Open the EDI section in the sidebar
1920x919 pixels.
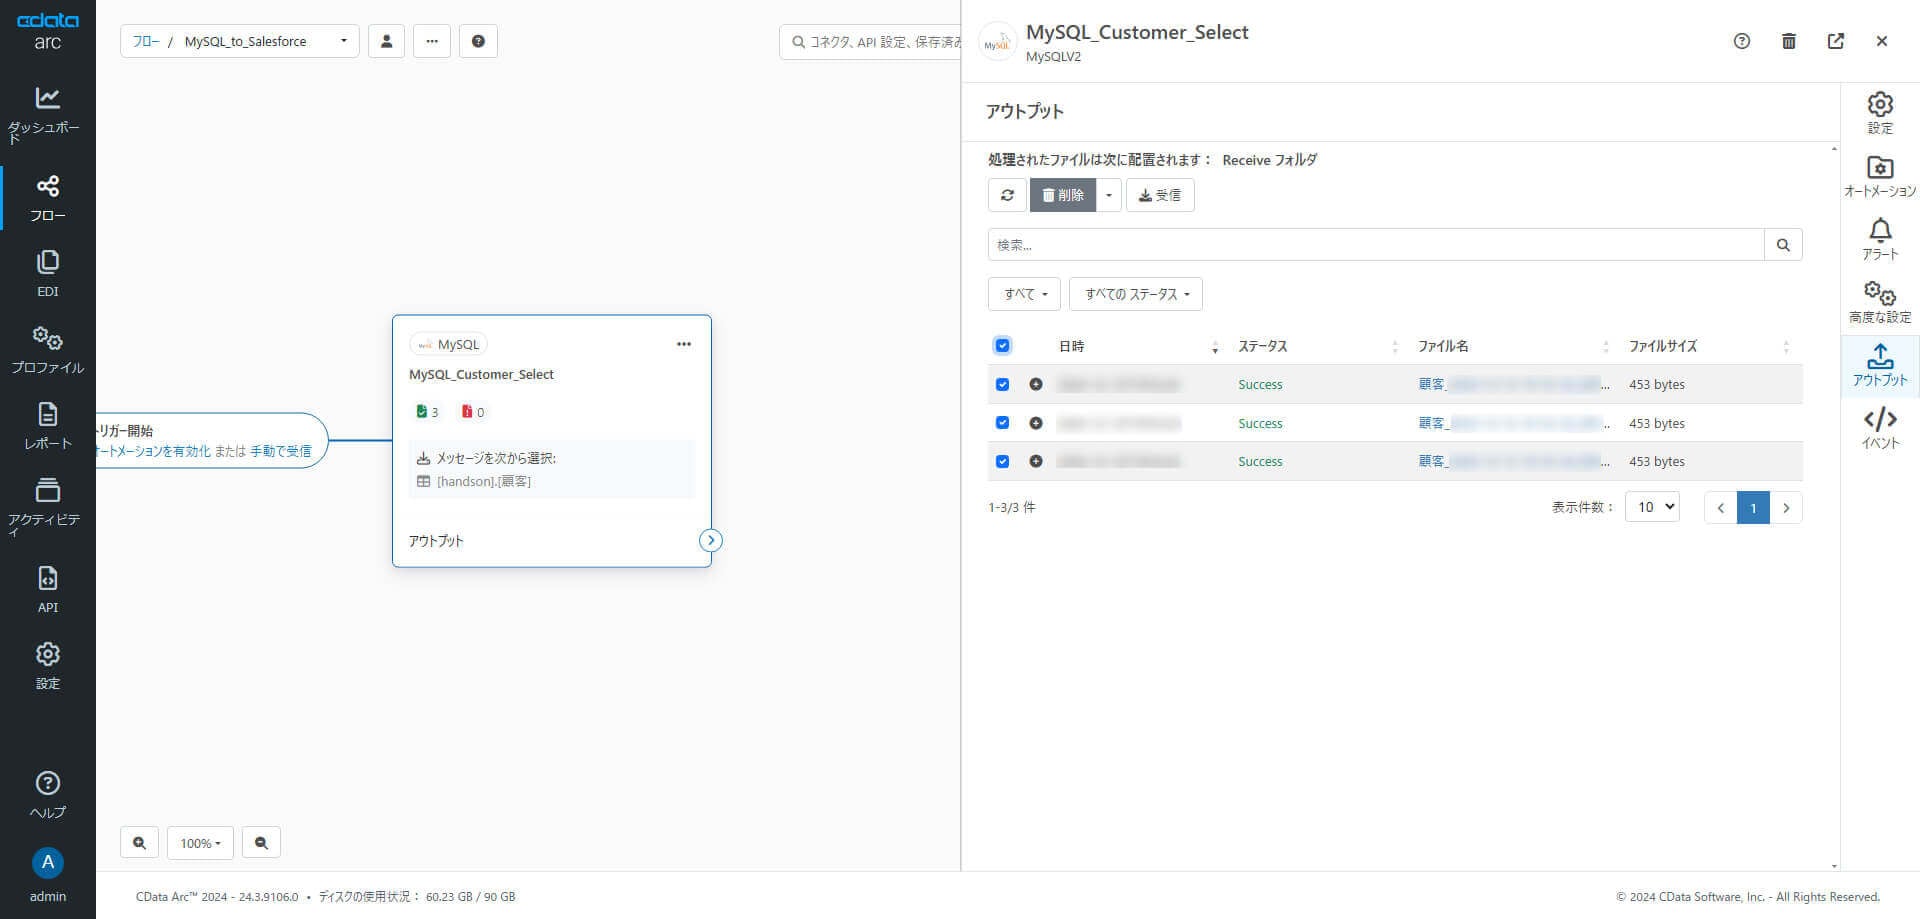[47, 274]
